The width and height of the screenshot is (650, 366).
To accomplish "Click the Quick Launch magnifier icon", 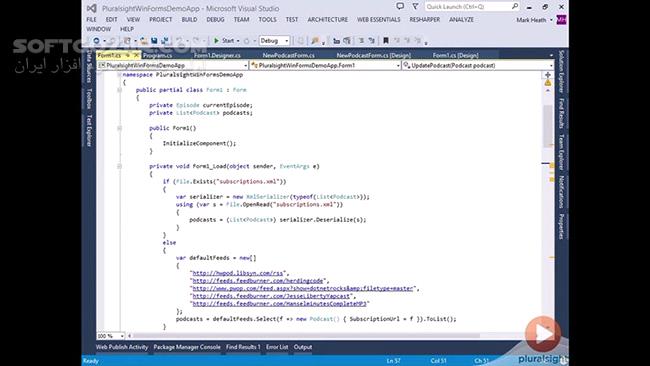I will pos(514,6).
